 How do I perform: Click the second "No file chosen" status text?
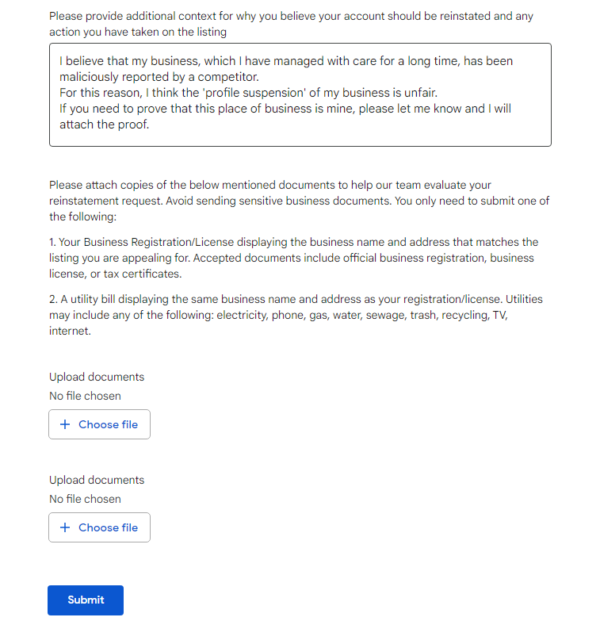85,499
